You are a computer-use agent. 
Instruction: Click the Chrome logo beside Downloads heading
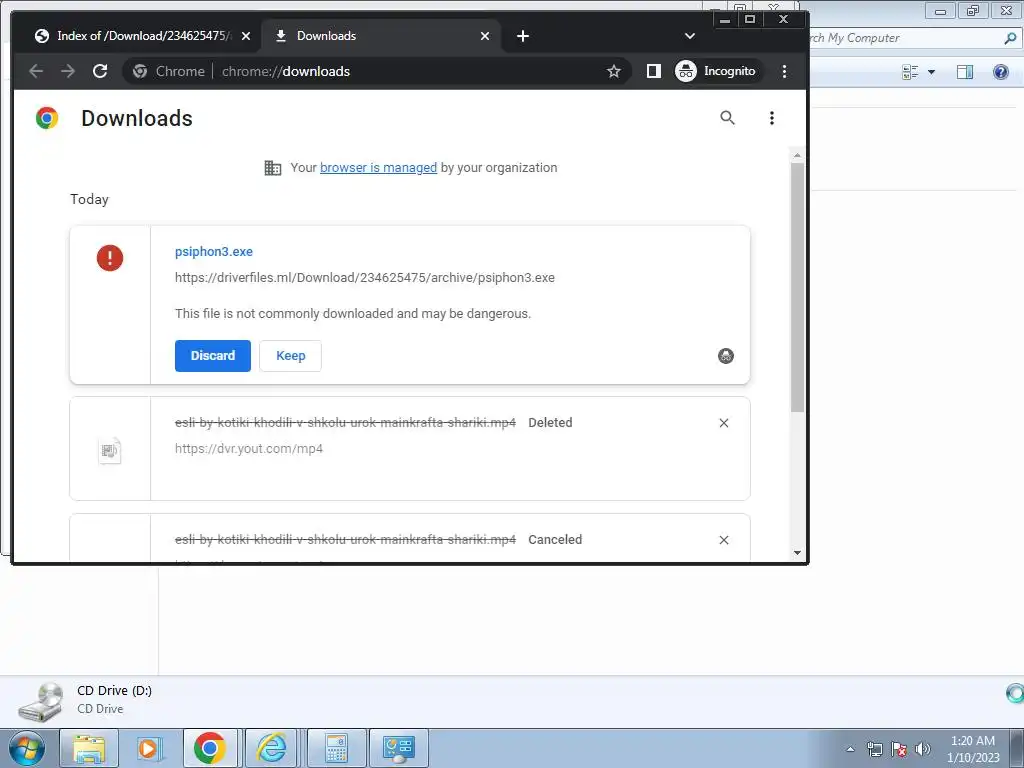click(47, 118)
